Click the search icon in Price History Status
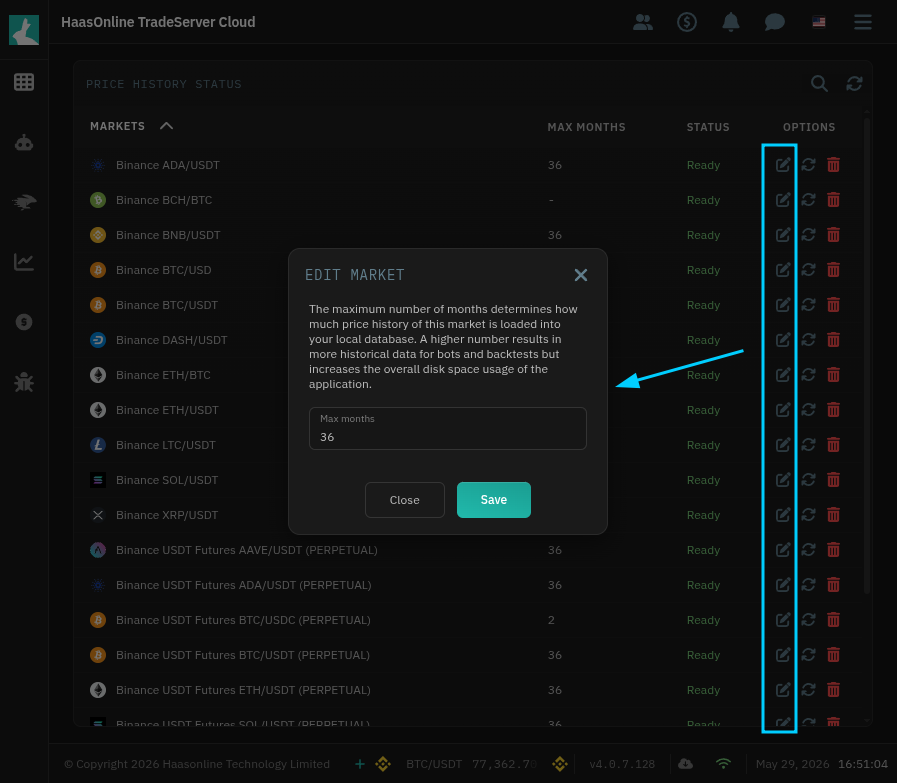 819,84
